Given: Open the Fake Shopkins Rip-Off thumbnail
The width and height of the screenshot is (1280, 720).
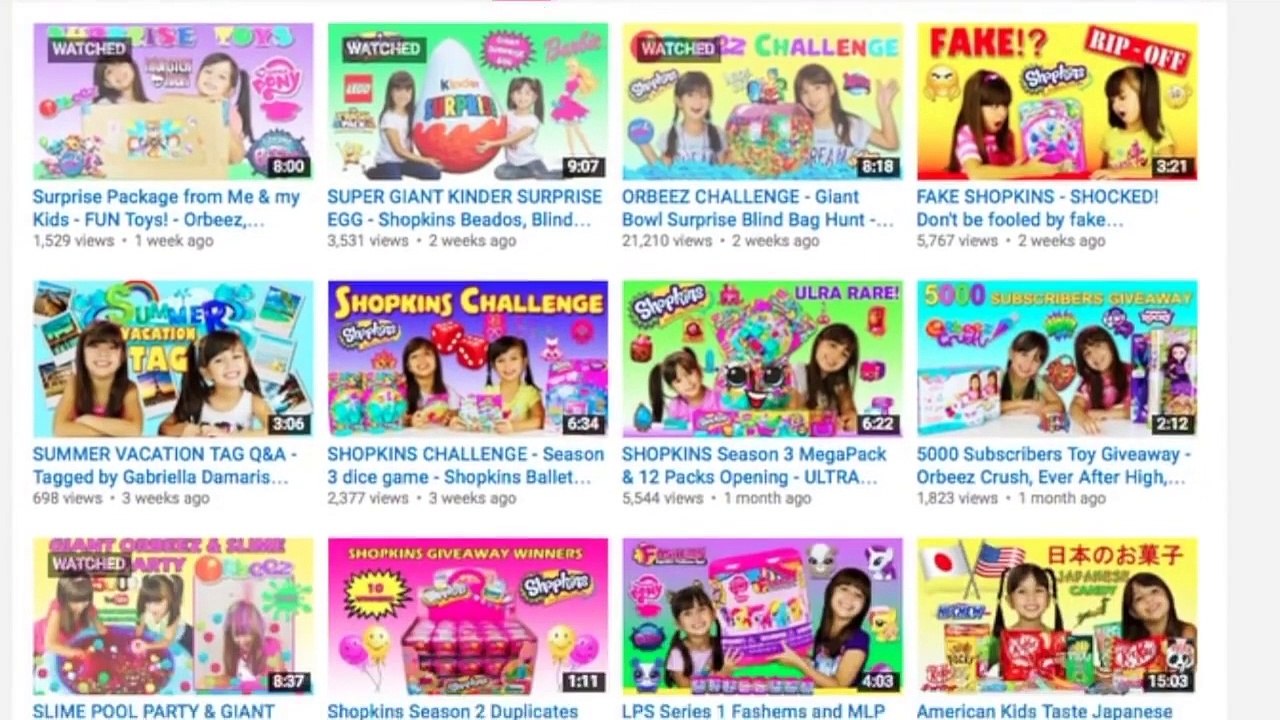Looking at the screenshot, I should pos(1057,102).
